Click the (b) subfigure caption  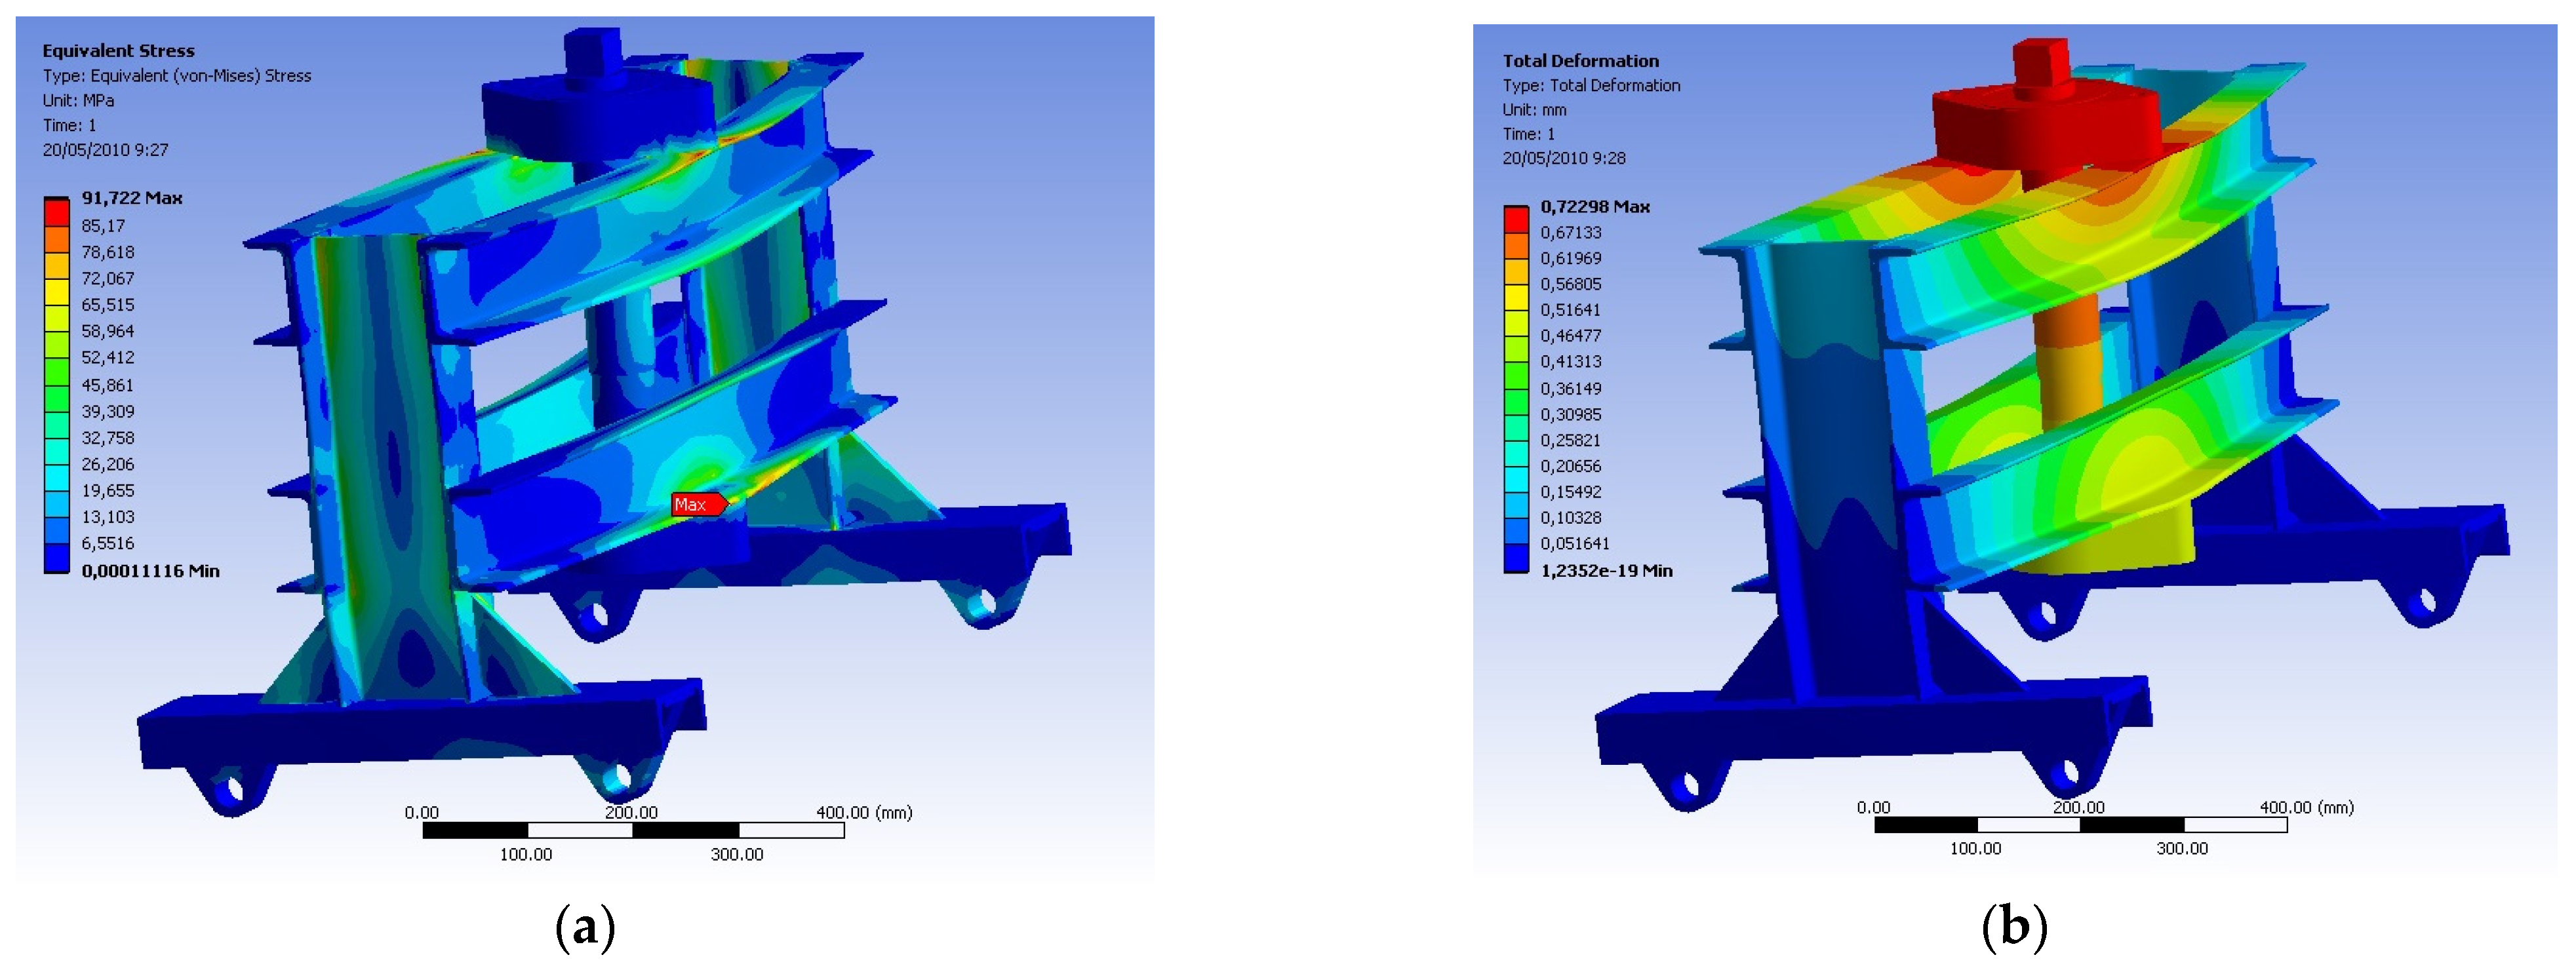point(2014,928)
